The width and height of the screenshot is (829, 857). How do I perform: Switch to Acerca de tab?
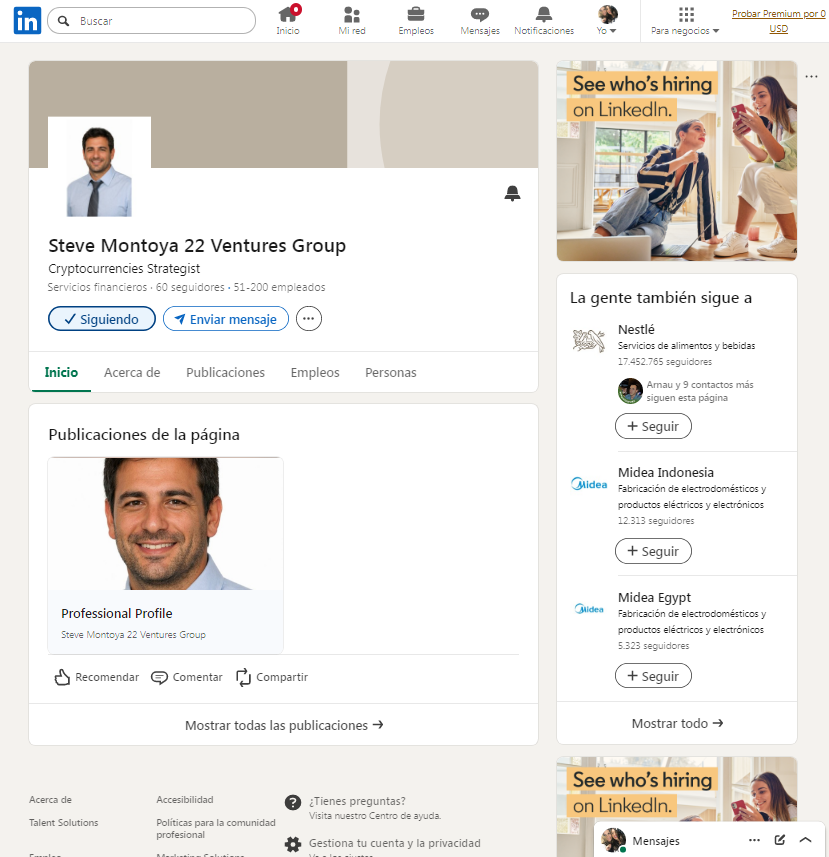pyautogui.click(x=132, y=372)
